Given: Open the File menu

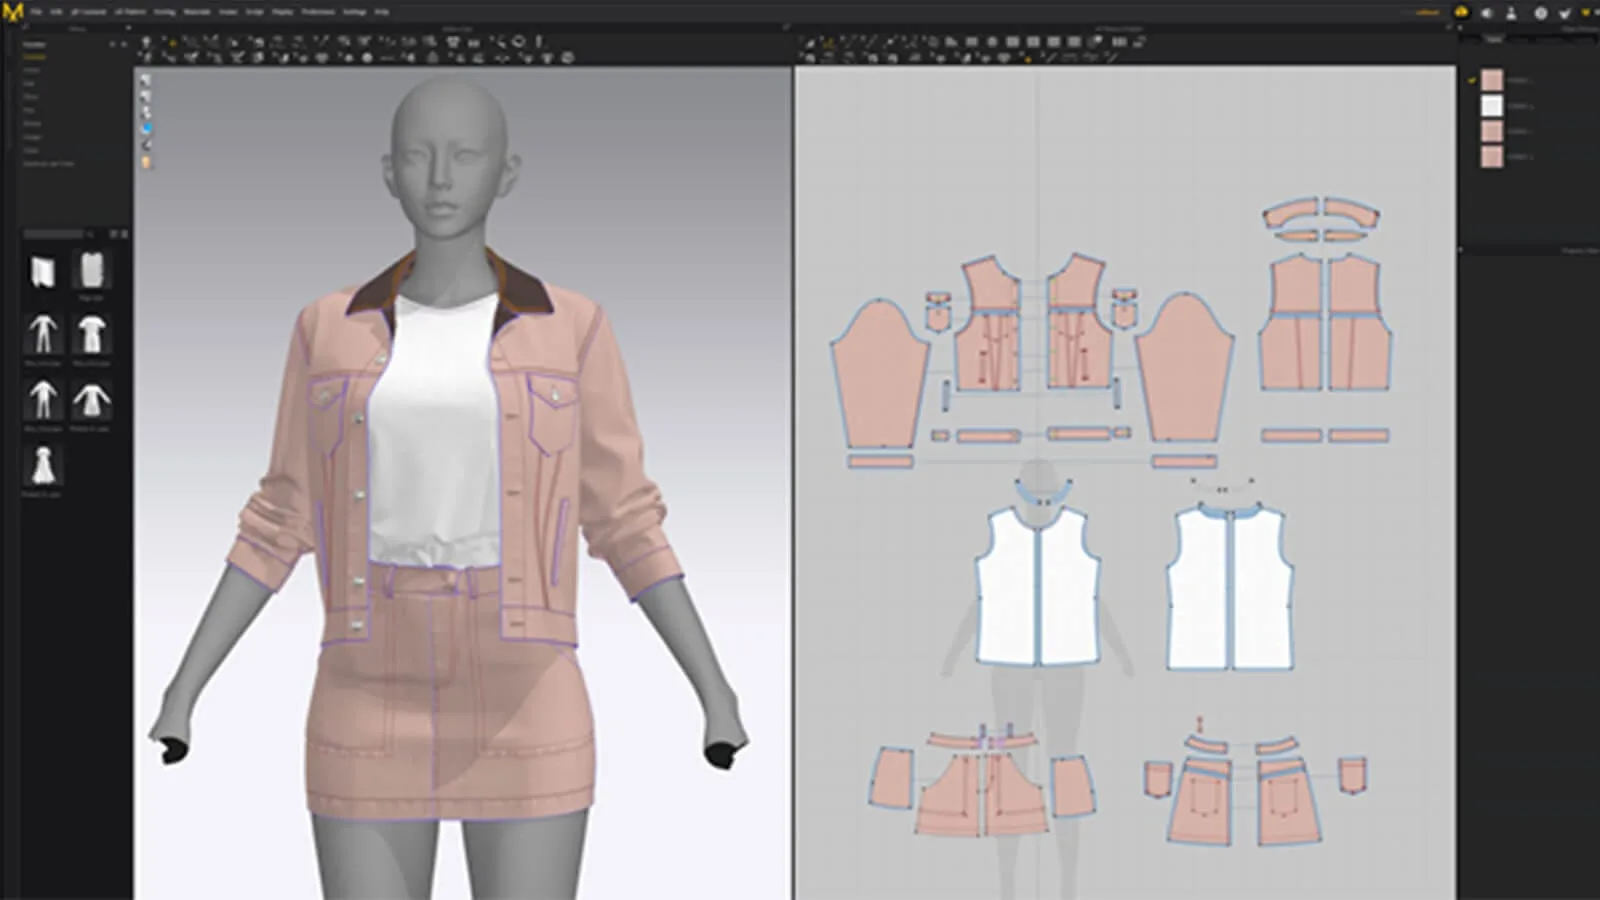Looking at the screenshot, I should pos(36,12).
